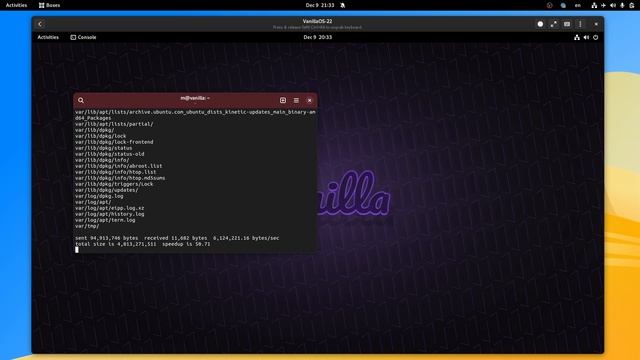
Task: Open the Console hamburger menu
Action: click(296, 100)
